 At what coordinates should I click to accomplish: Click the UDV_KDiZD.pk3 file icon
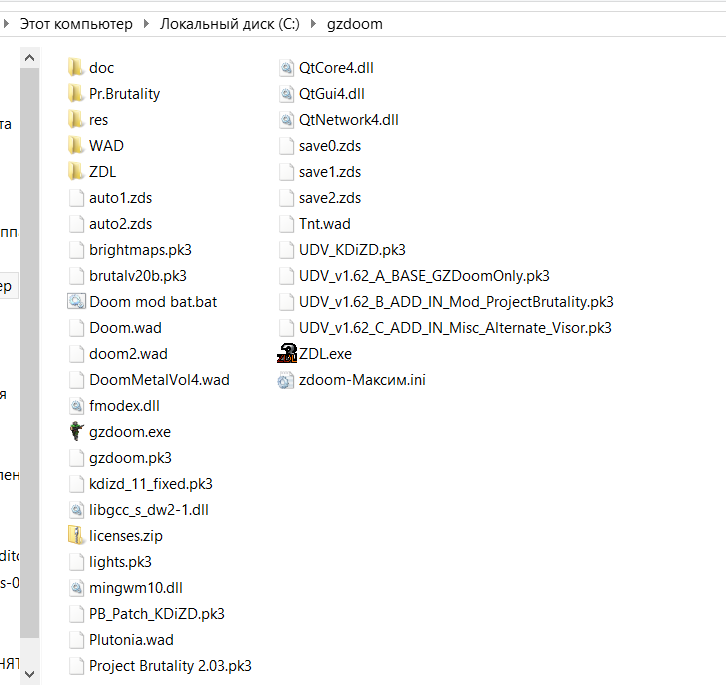[287, 249]
